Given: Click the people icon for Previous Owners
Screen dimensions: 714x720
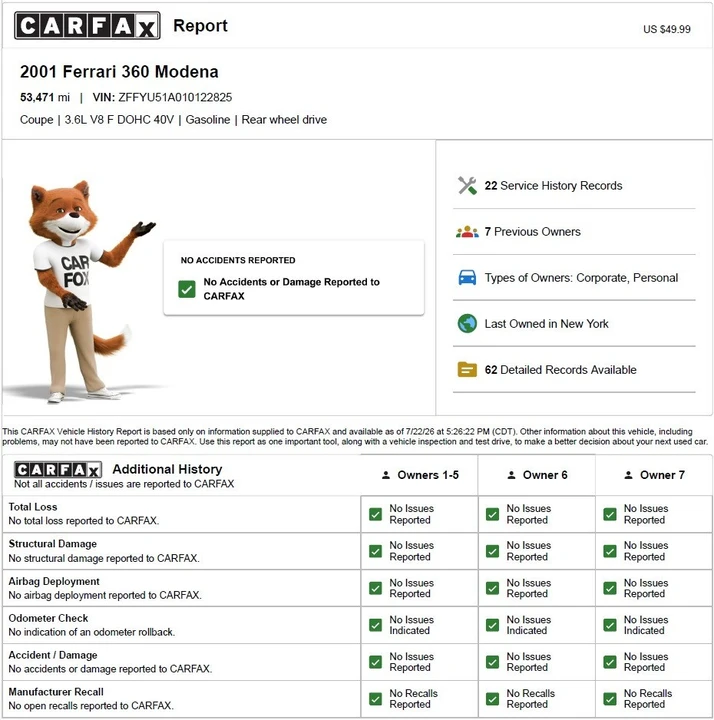Looking at the screenshot, I should click(467, 232).
